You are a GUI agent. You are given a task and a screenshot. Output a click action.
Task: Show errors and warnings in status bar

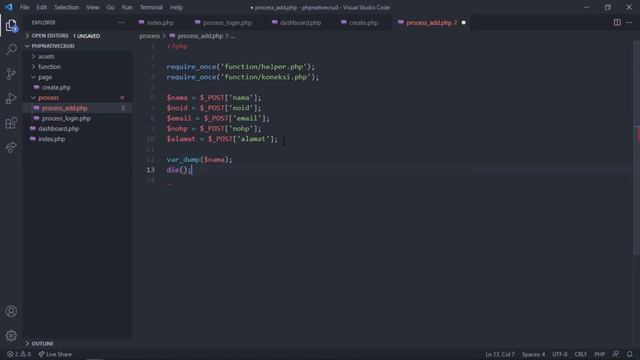coord(19,354)
